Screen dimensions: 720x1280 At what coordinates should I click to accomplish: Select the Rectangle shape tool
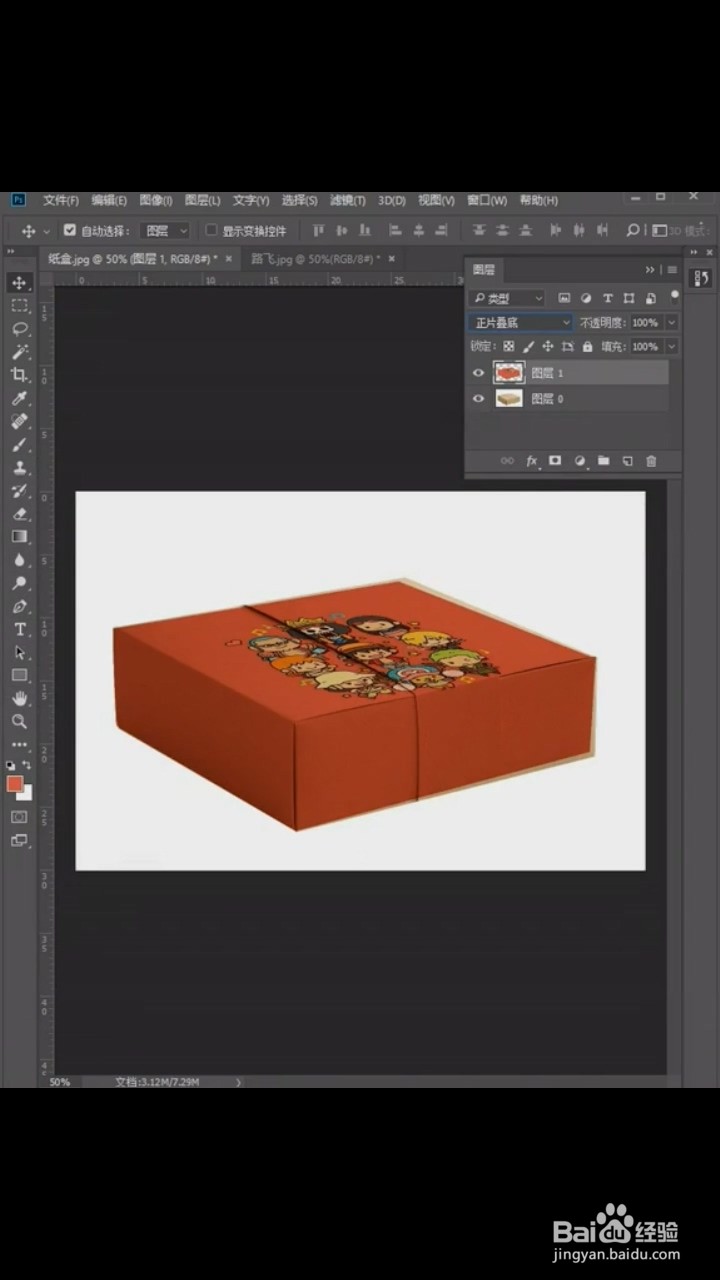tap(19, 675)
